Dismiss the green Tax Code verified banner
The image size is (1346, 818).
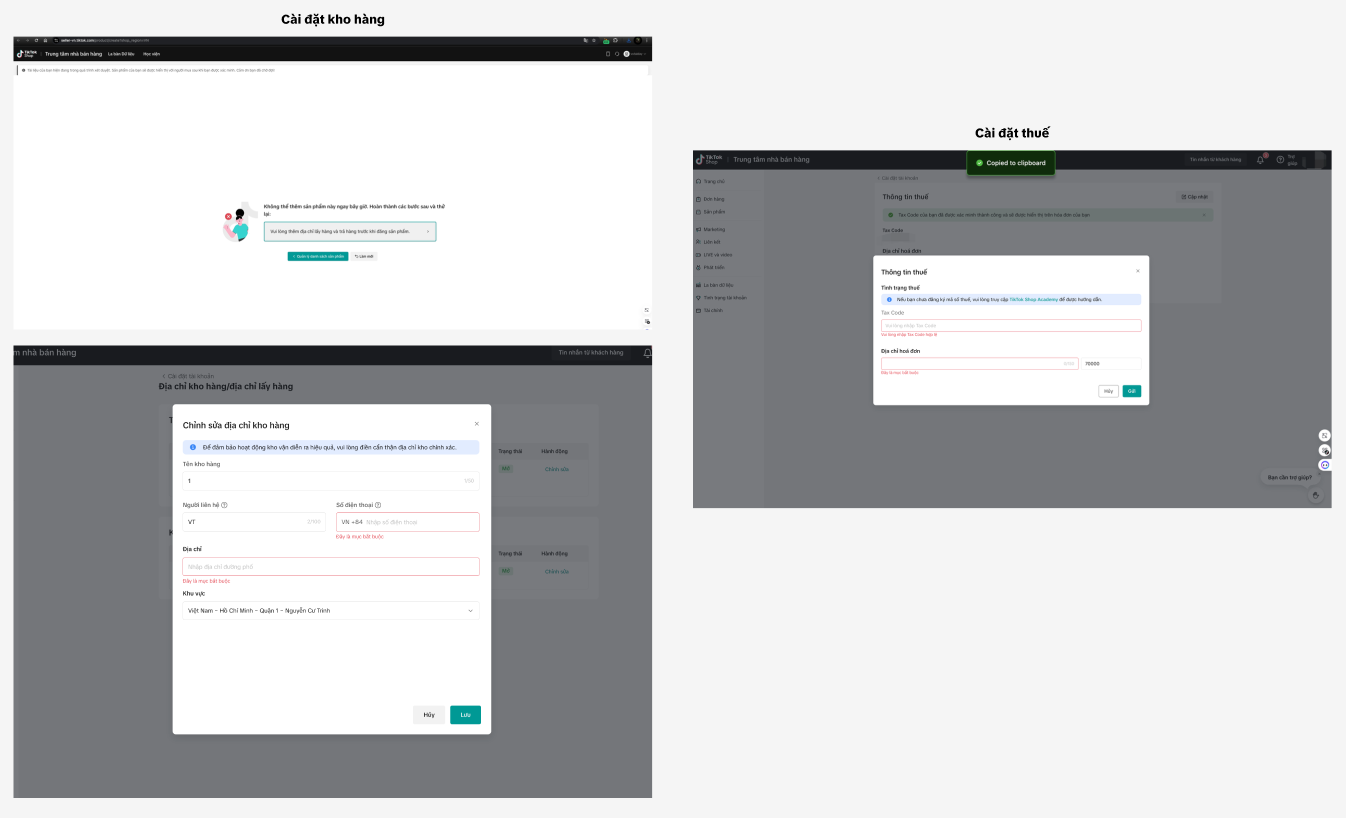coord(1203,215)
